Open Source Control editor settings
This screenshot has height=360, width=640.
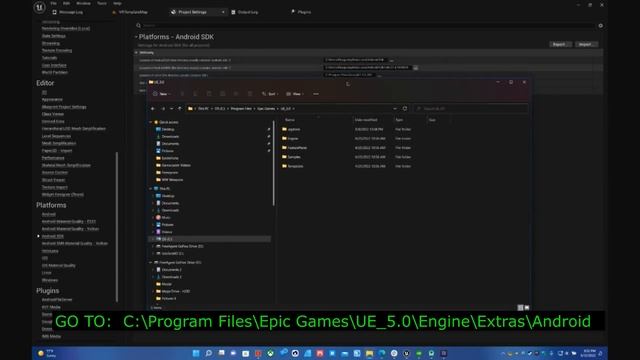tap(55, 173)
